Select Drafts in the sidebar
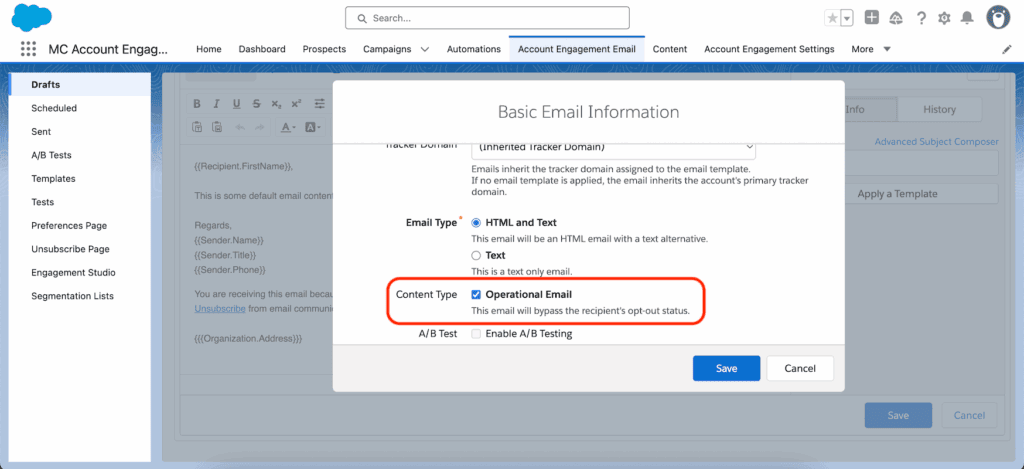 click(x=80, y=85)
